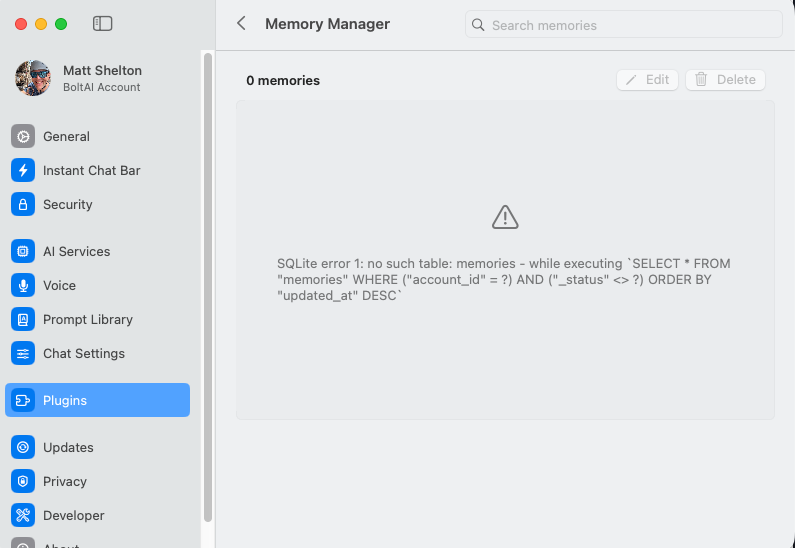The width and height of the screenshot is (795, 548).
Task: Open the Developer settings section
Action: (x=97, y=516)
